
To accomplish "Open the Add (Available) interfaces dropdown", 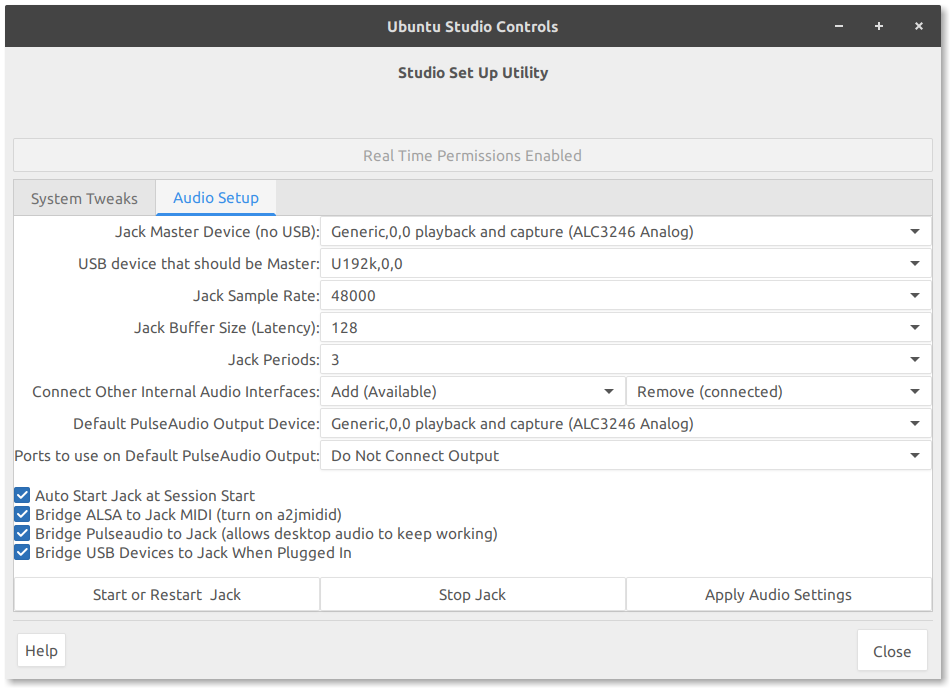I will click(x=472, y=392).
